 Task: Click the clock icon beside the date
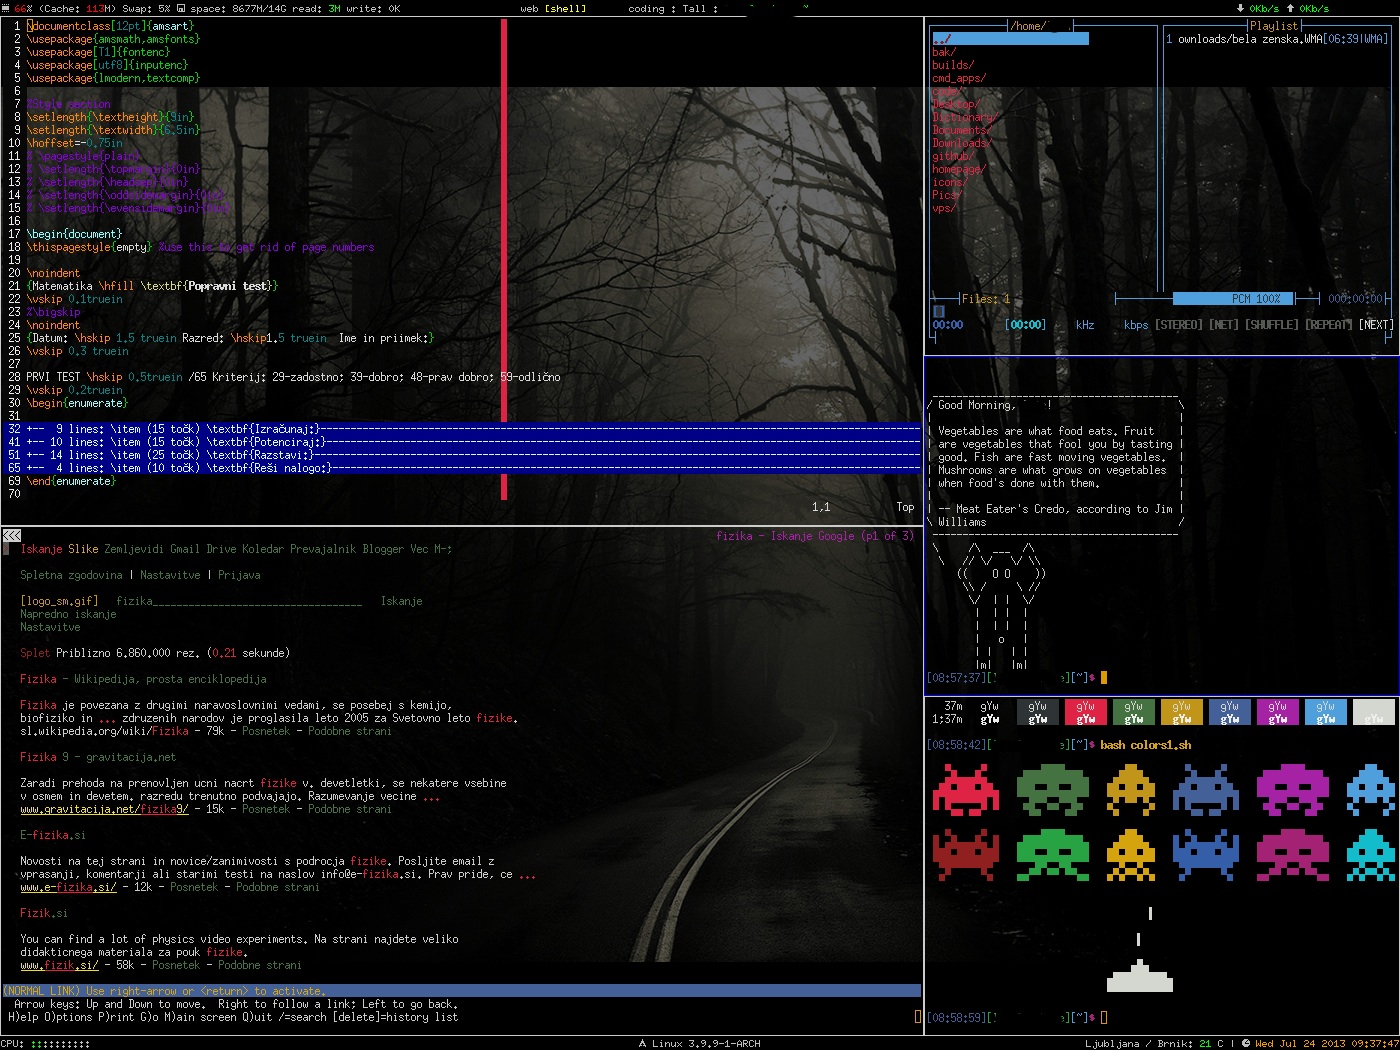pyautogui.click(x=1246, y=1043)
